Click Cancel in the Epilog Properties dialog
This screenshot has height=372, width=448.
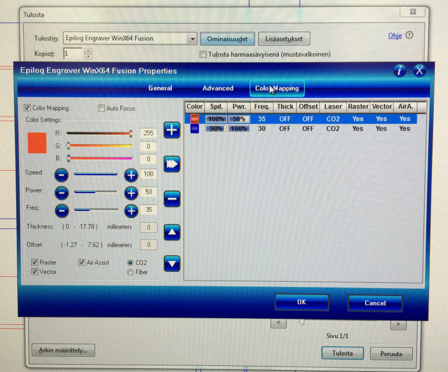pos(375,303)
